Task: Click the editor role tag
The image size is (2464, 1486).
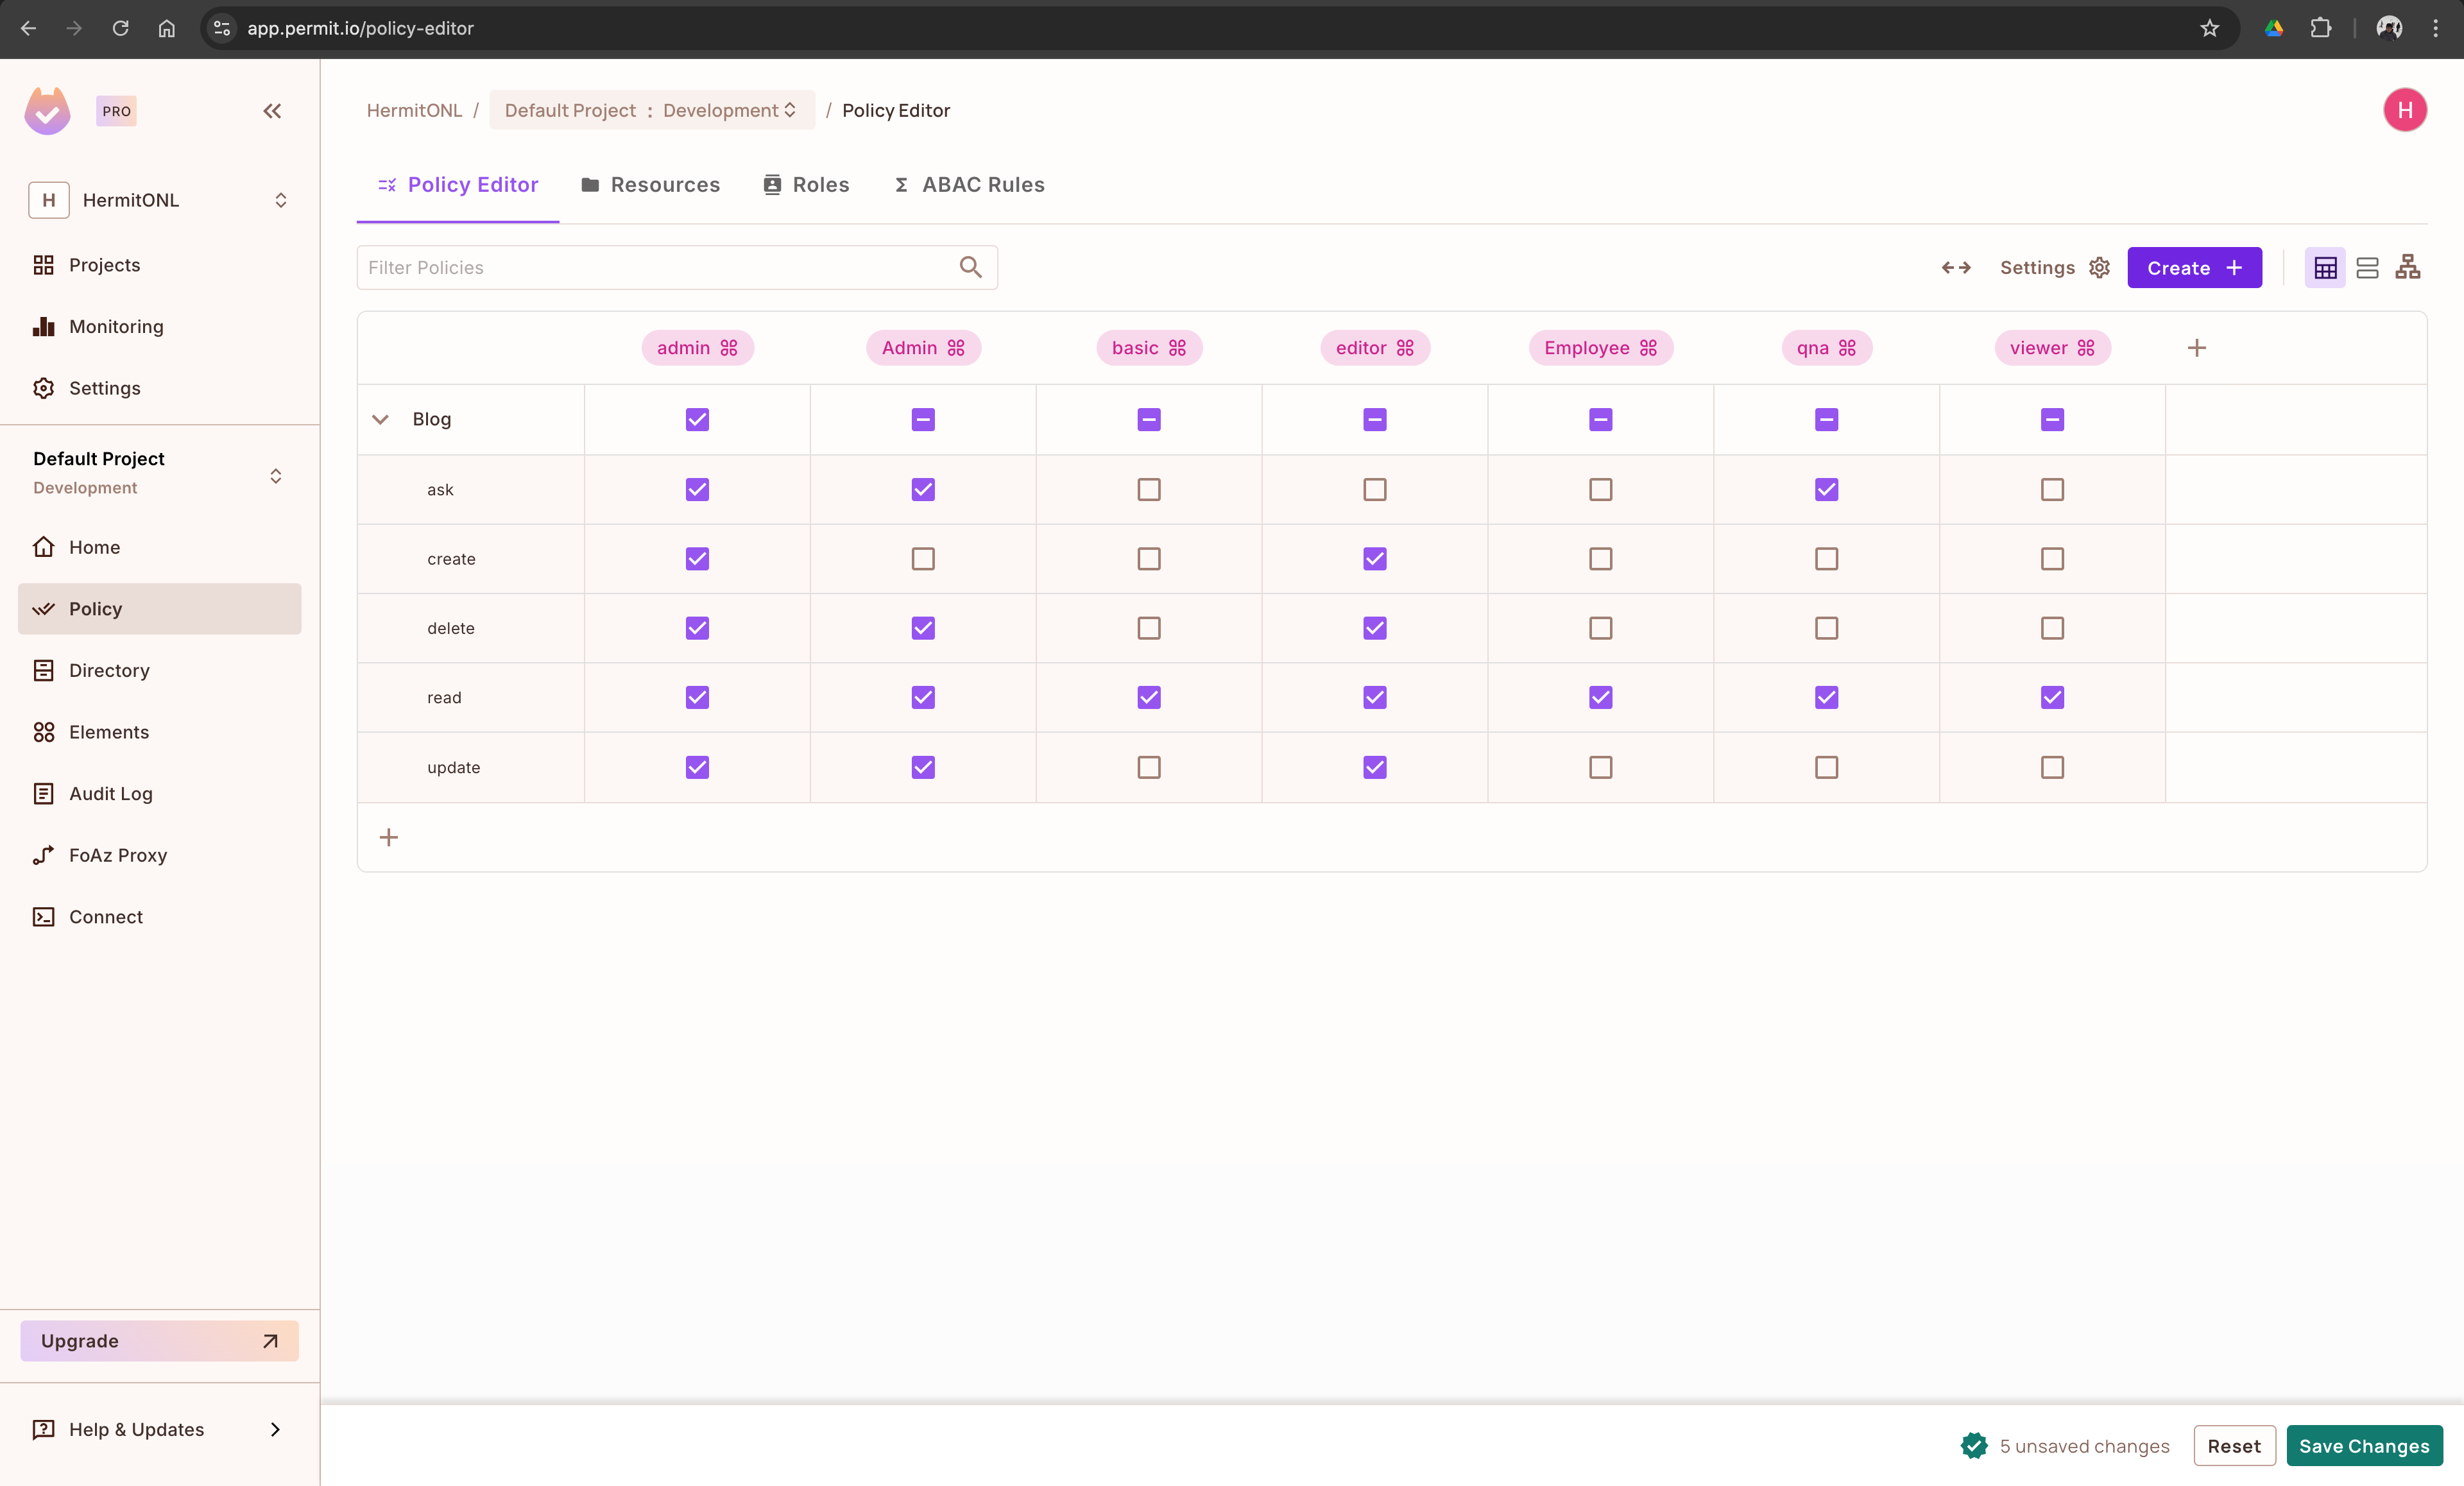Action: [1374, 348]
